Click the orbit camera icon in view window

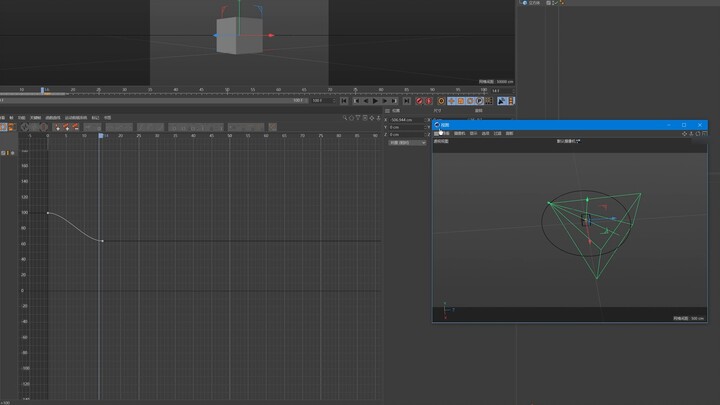696,134
